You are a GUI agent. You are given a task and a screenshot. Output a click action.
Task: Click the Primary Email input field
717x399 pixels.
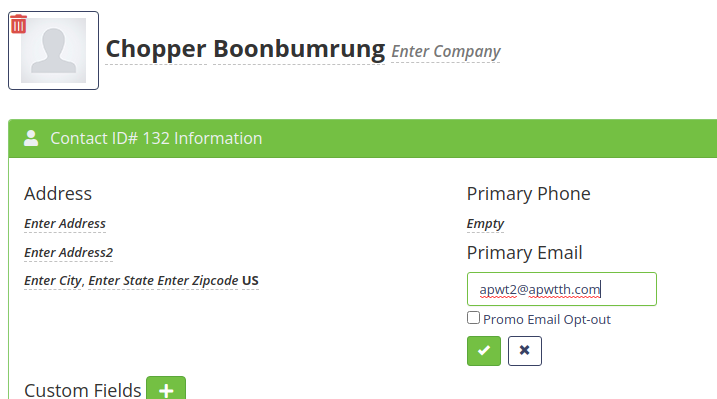pyautogui.click(x=562, y=289)
